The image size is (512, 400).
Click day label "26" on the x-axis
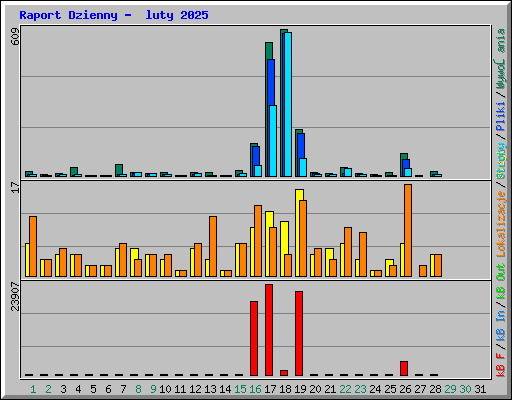coord(405,389)
